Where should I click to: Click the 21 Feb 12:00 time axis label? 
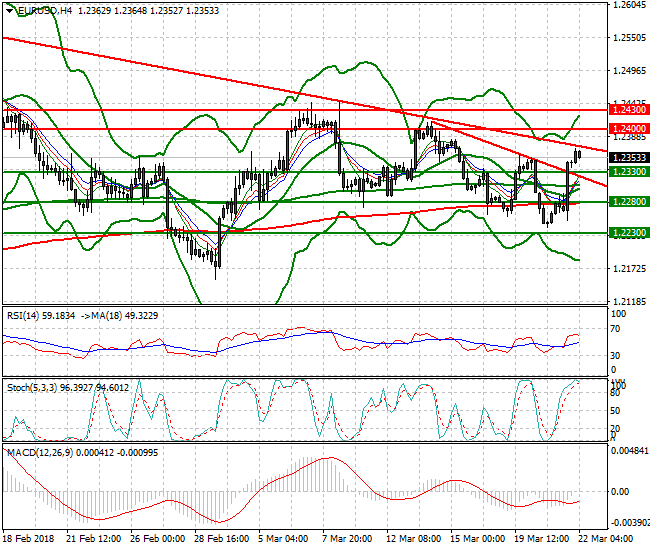[x=94, y=539]
